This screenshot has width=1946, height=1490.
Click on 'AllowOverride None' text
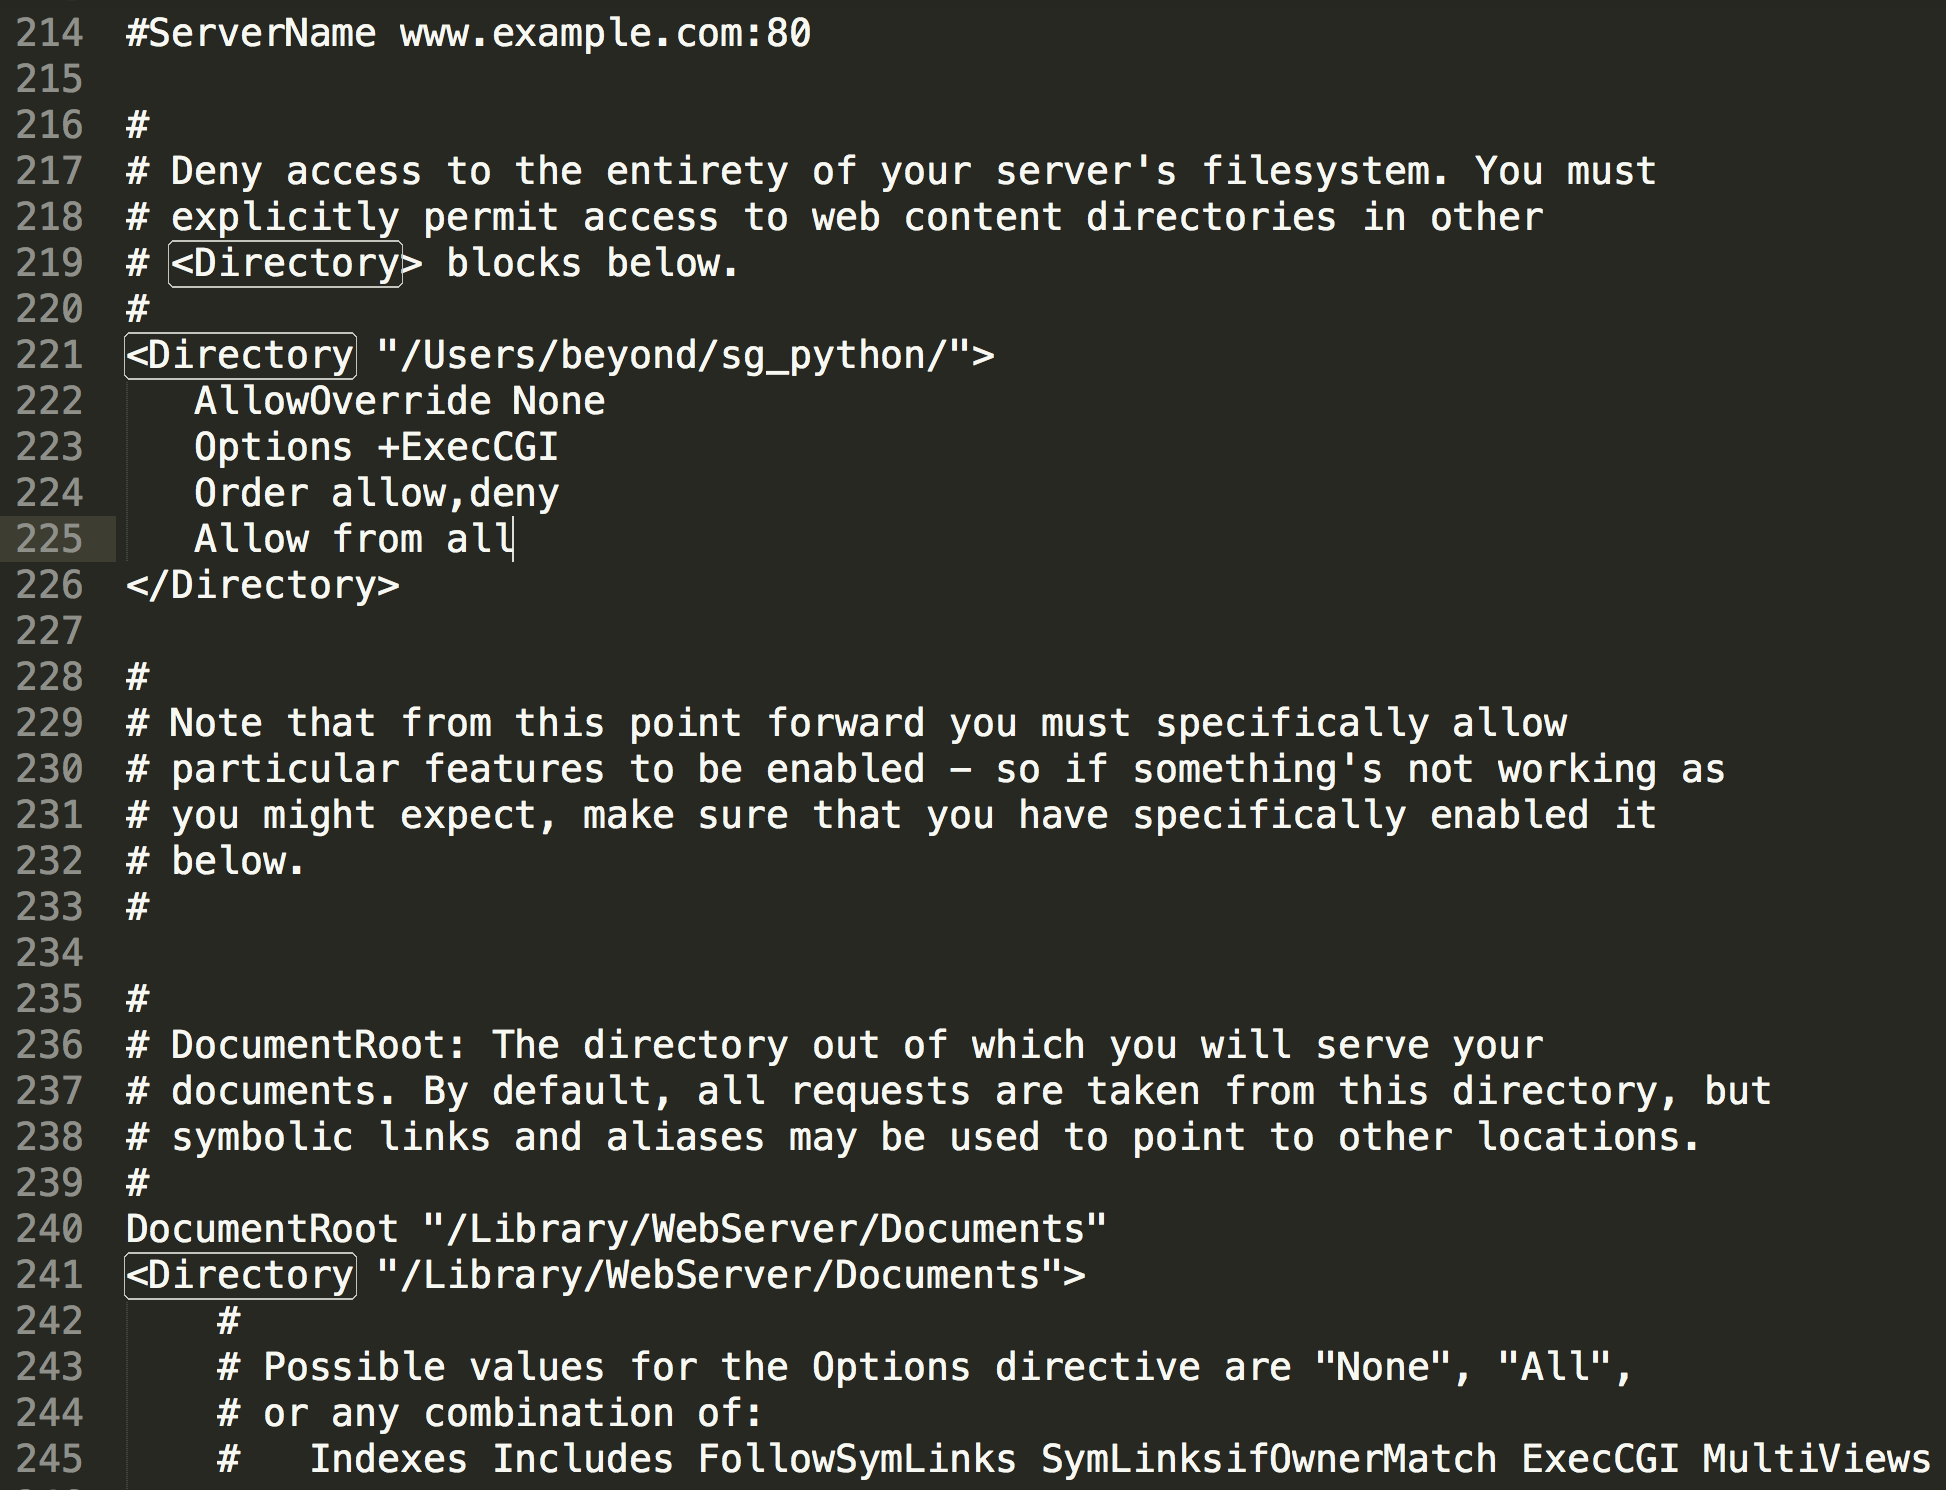click(x=400, y=401)
